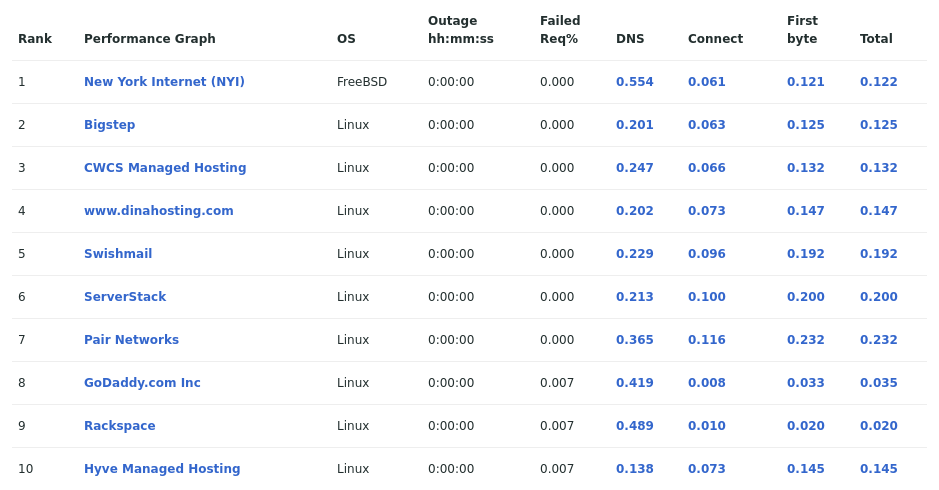Click Connect value 0.008 for GoDaddy
939x490 pixels.
tap(707, 383)
